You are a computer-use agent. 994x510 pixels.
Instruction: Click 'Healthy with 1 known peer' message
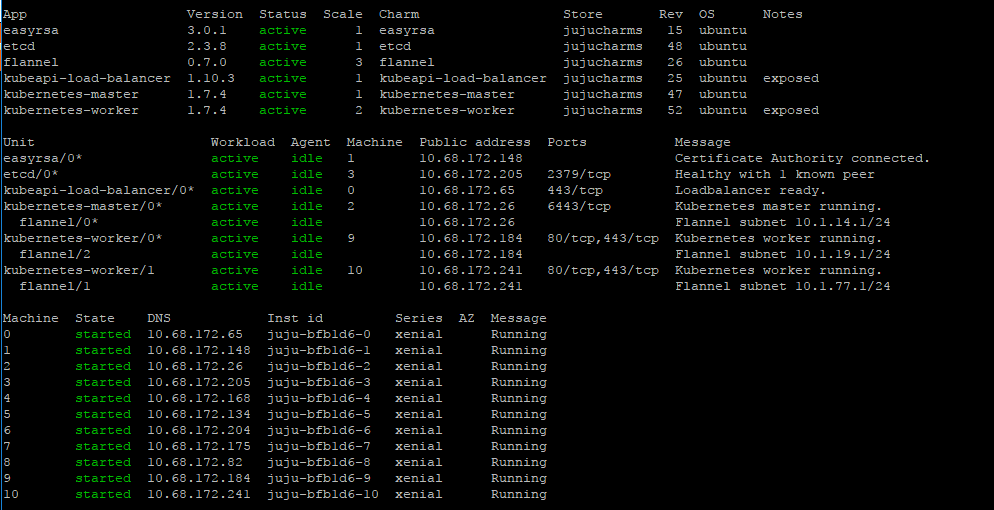pyautogui.click(x=775, y=174)
